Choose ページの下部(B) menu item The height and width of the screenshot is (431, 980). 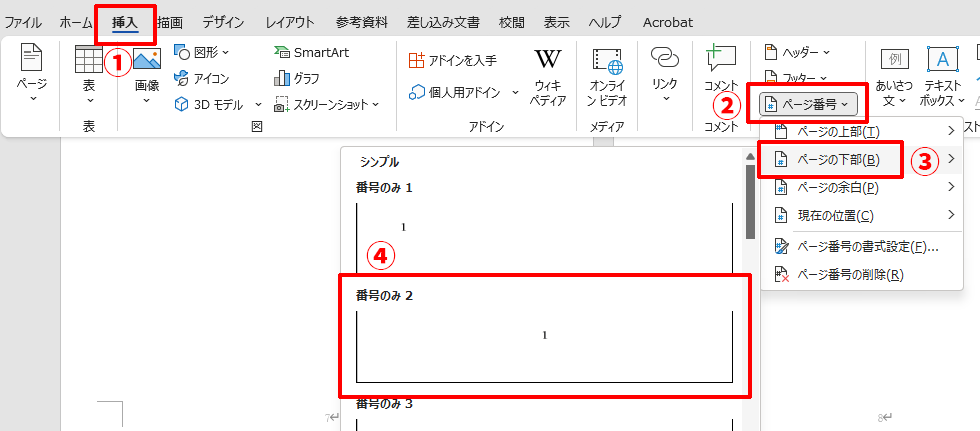coord(861,160)
